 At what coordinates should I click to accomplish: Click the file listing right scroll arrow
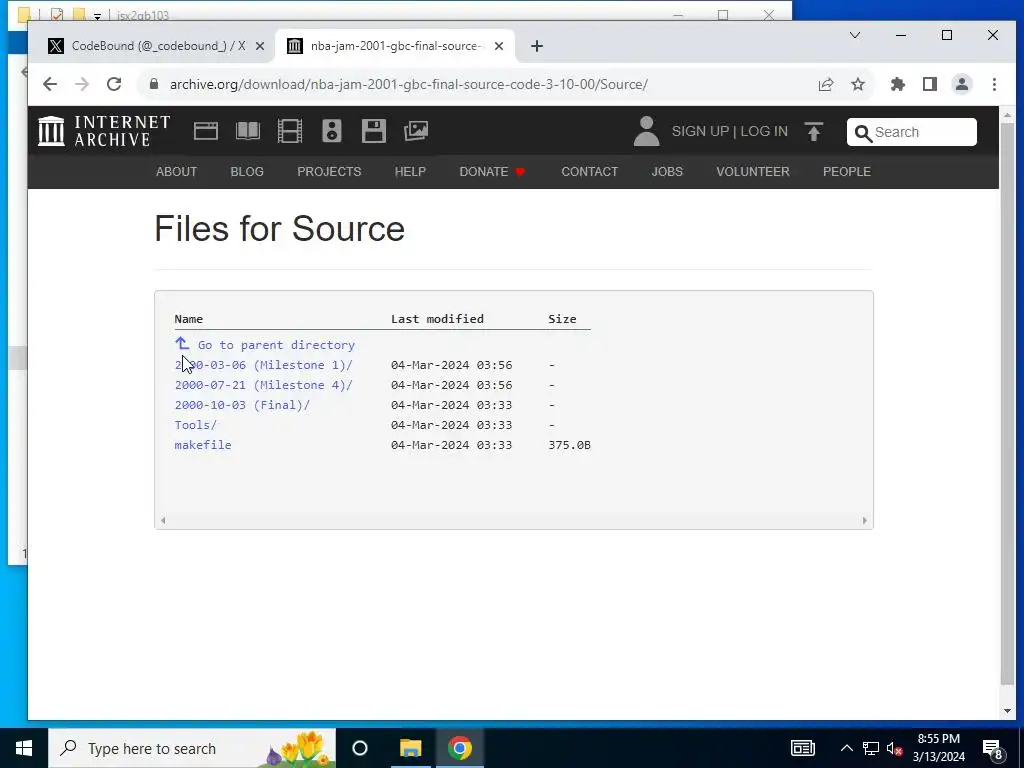click(865, 520)
